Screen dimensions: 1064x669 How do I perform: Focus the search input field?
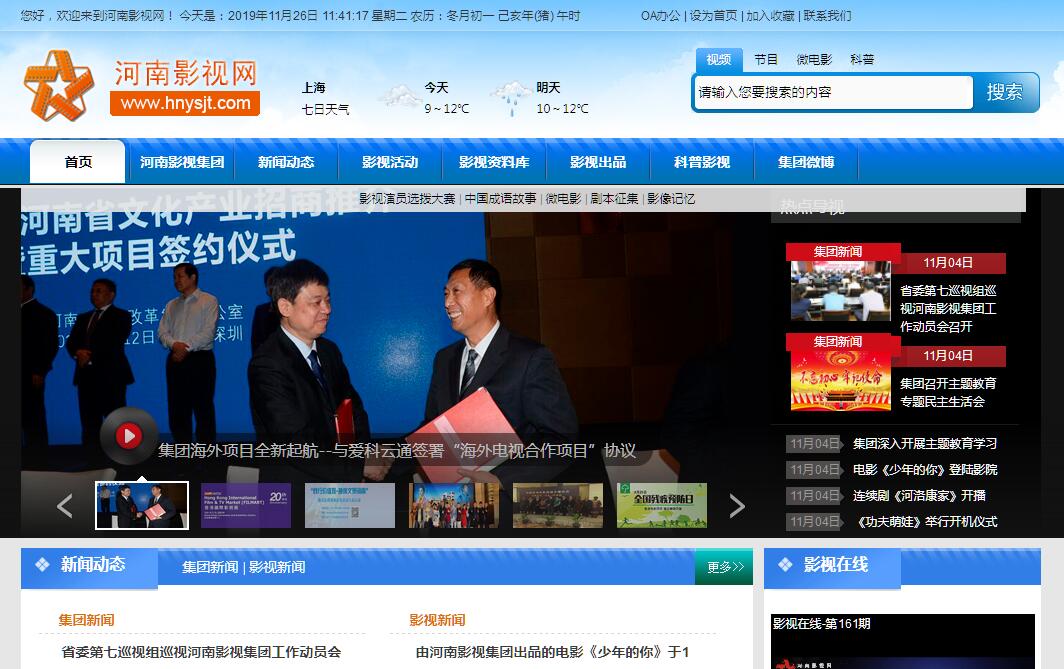point(832,93)
